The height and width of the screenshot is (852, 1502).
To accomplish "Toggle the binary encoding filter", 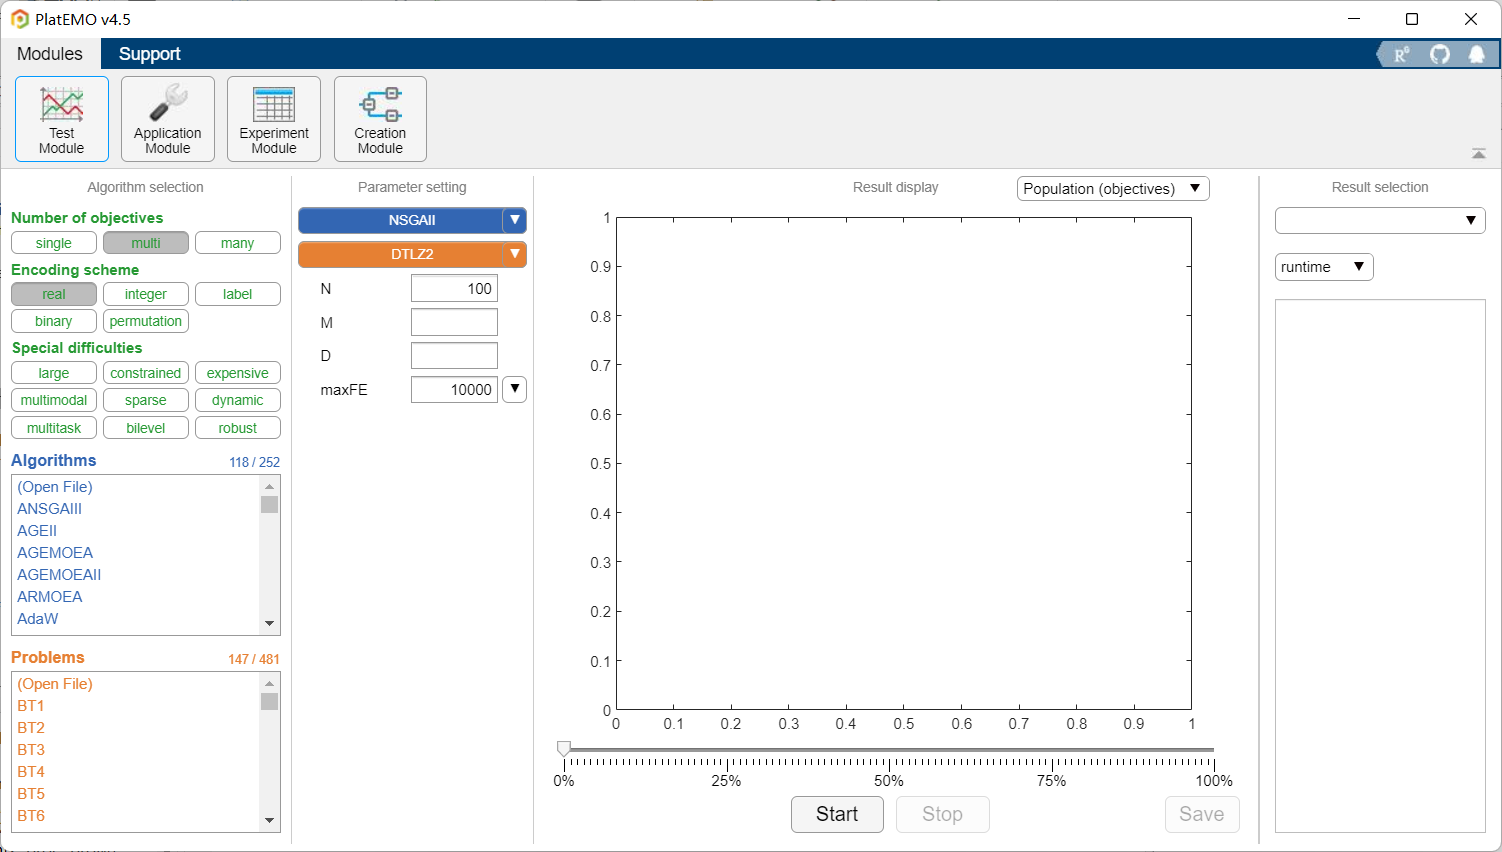I will pos(54,321).
